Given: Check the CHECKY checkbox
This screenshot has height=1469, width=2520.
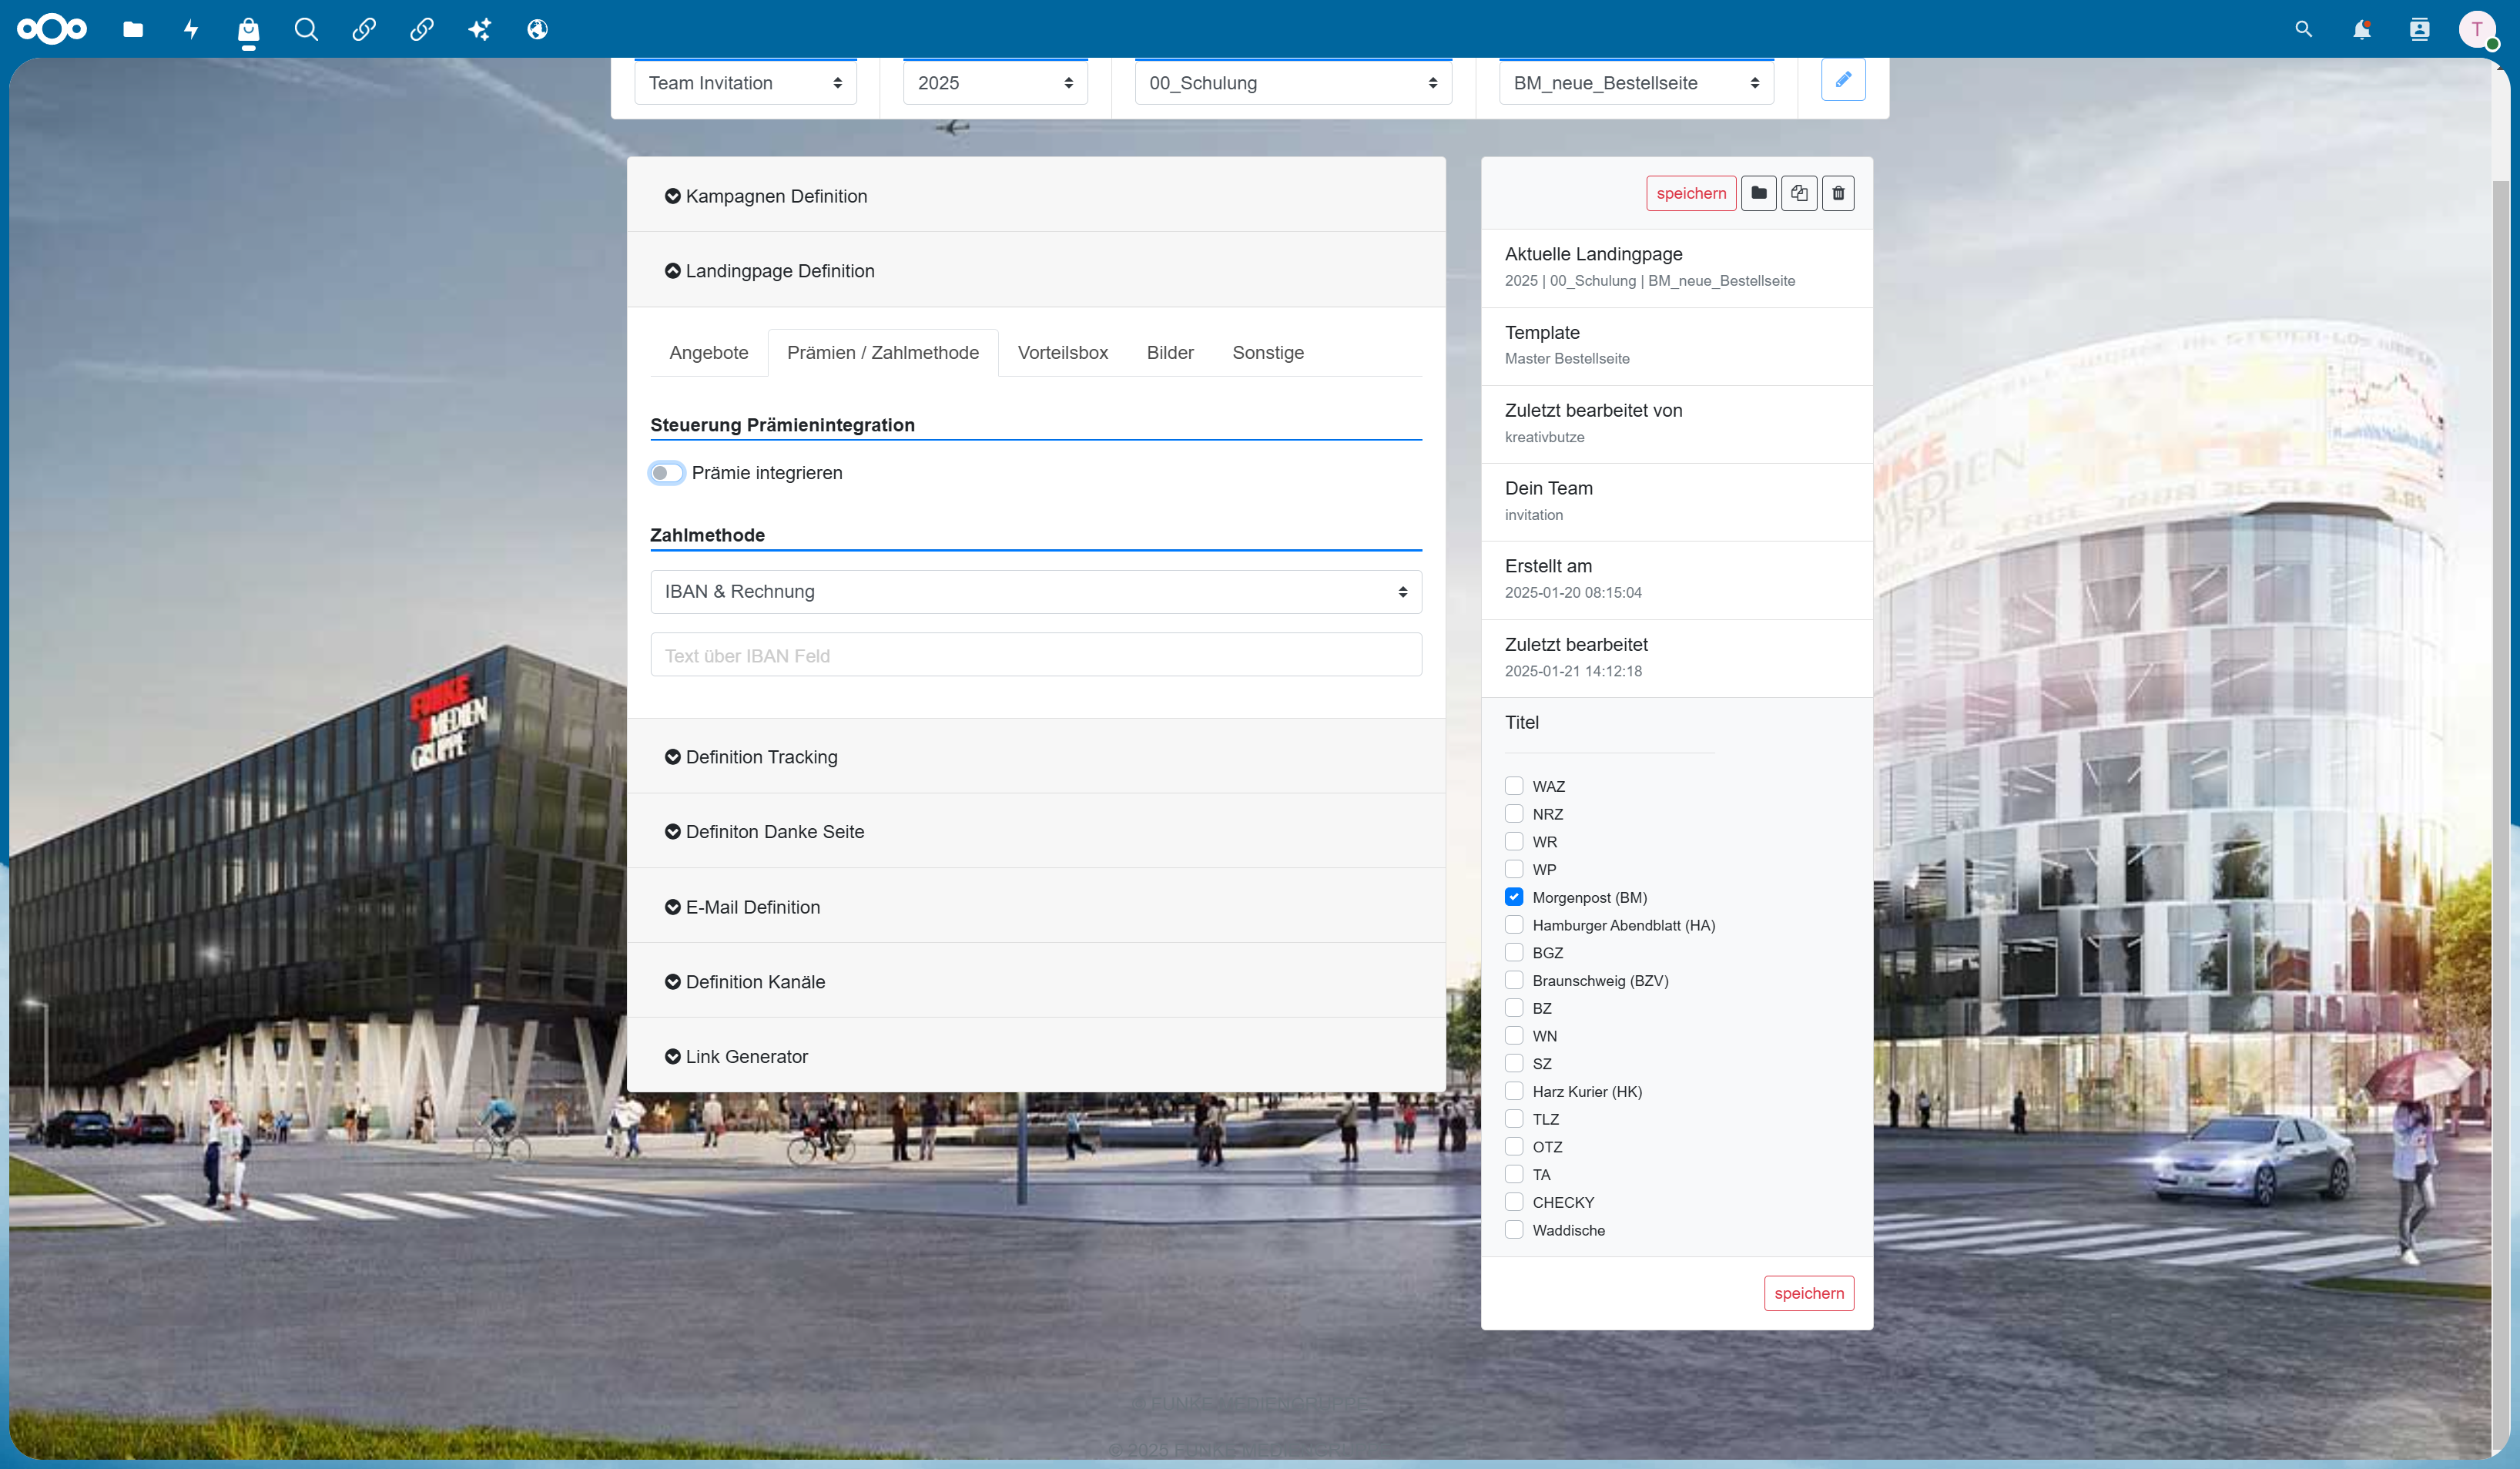Looking at the screenshot, I should coord(1514,1202).
